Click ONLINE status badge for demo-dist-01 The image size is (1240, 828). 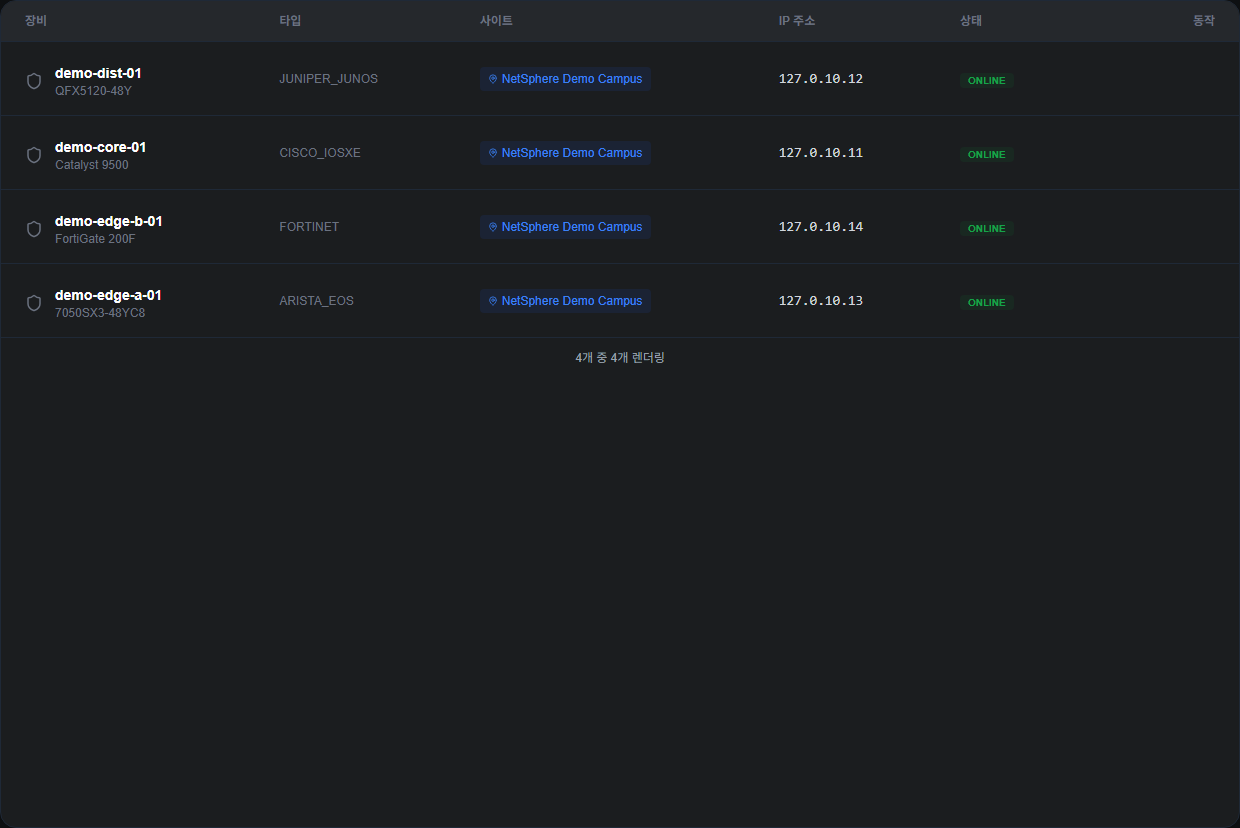coord(986,80)
